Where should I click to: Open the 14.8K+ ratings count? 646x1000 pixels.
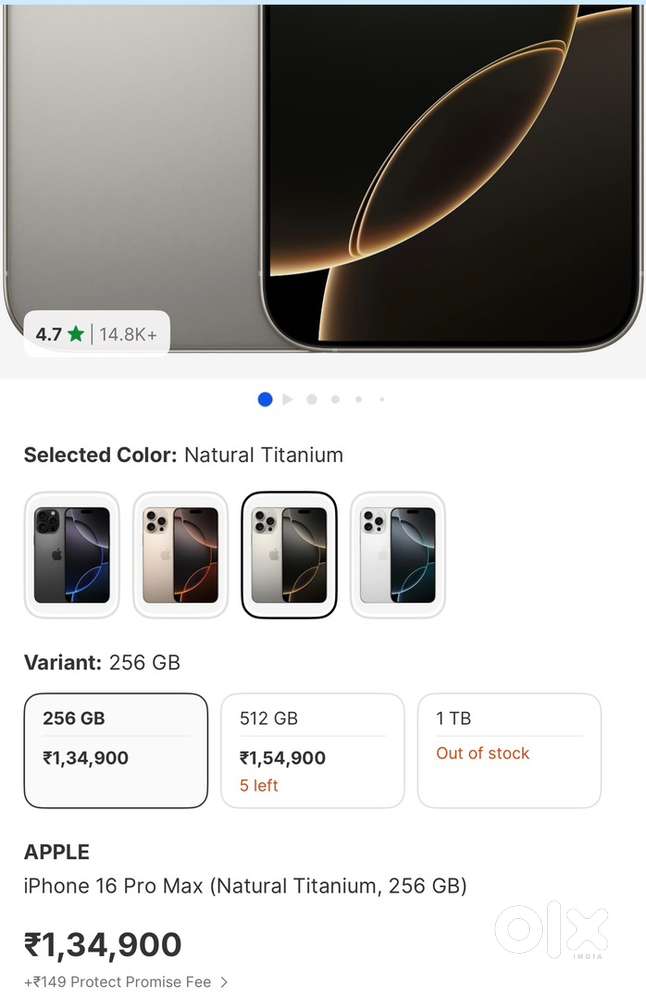[x=128, y=334]
